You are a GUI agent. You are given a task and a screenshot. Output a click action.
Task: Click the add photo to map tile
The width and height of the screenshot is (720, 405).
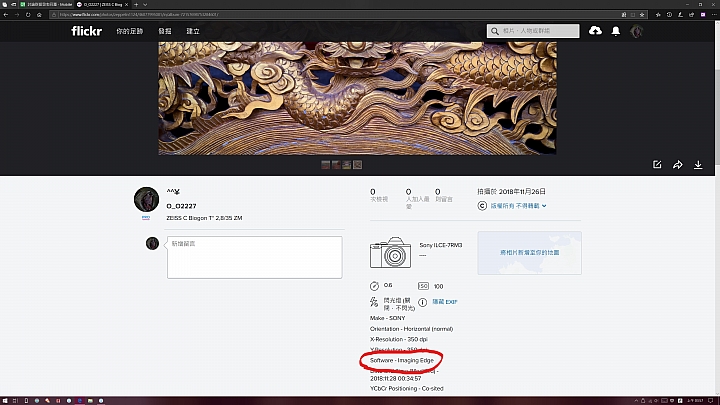529,253
